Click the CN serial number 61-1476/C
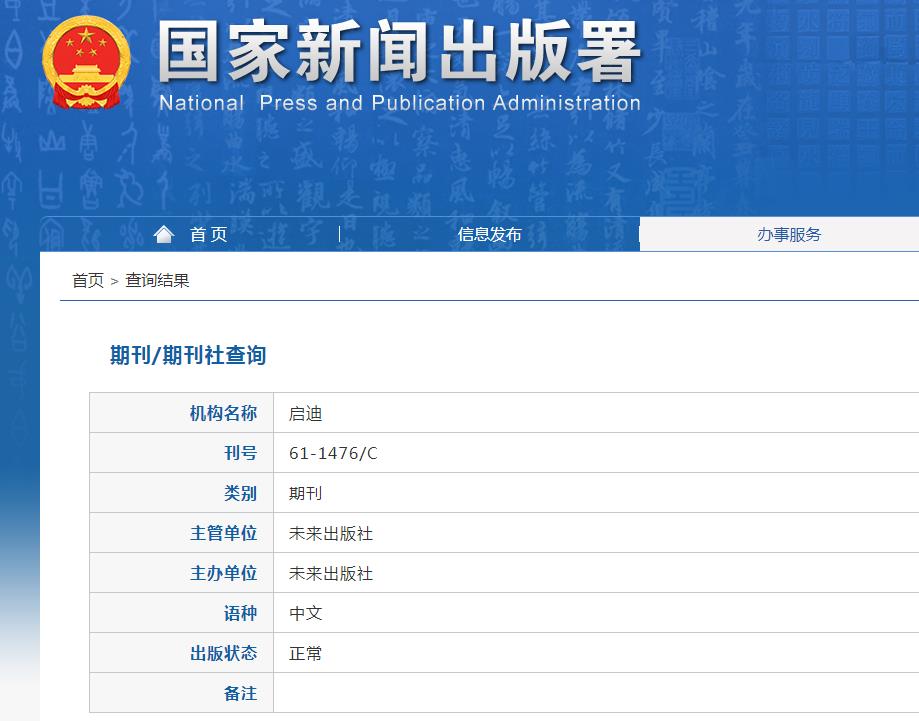The height and width of the screenshot is (721, 919). point(331,452)
